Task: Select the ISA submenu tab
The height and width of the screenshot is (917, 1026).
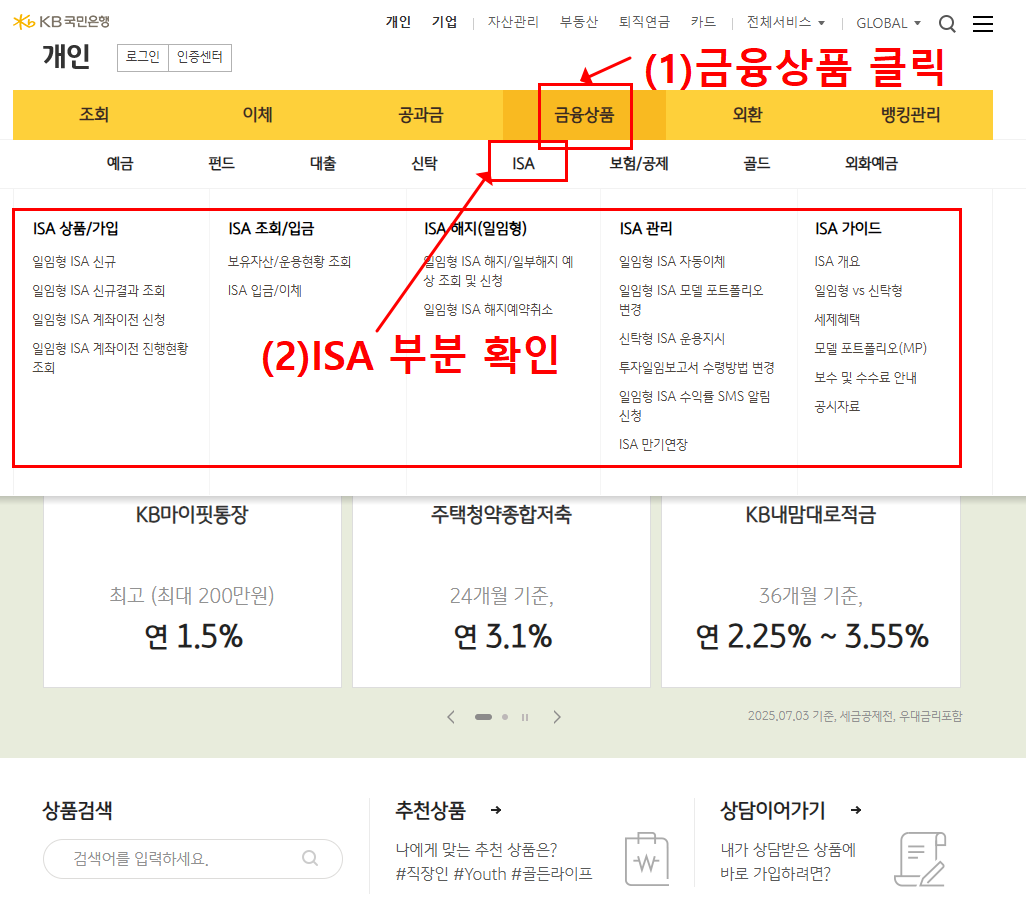Action: (523, 163)
